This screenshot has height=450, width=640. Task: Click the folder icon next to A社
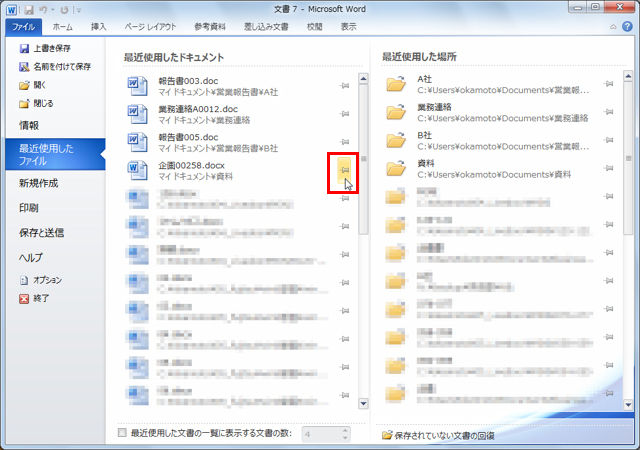396,84
